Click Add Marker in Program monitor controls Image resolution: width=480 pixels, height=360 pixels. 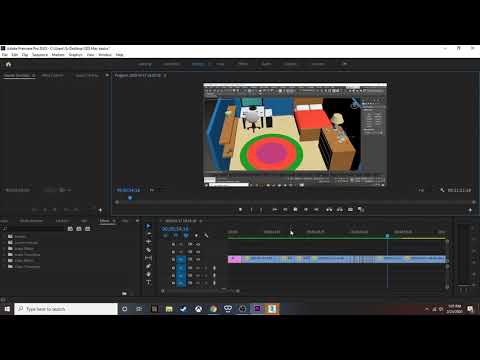pyautogui.click(x=240, y=210)
